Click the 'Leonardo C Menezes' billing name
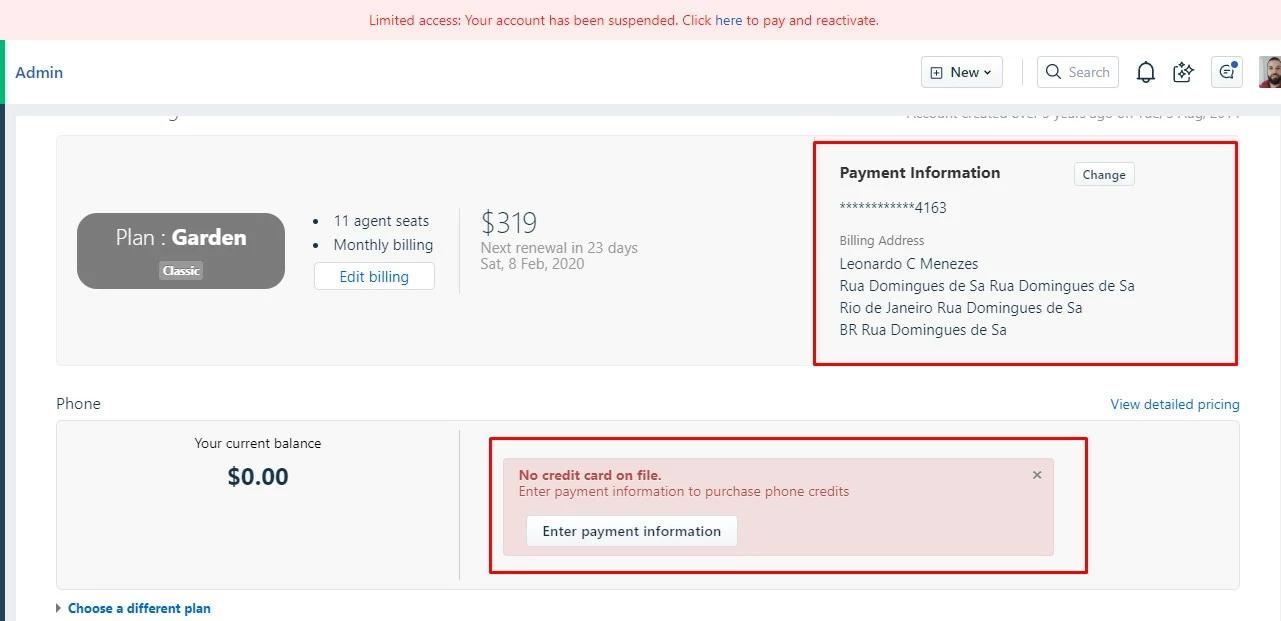1281x621 pixels. point(909,264)
